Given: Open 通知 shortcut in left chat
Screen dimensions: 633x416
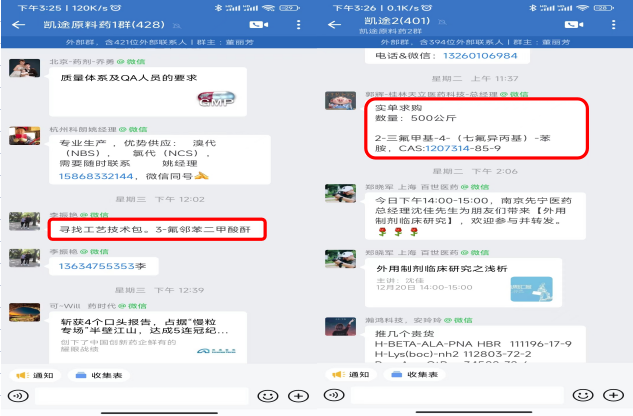Looking at the screenshot, I should pos(35,375).
